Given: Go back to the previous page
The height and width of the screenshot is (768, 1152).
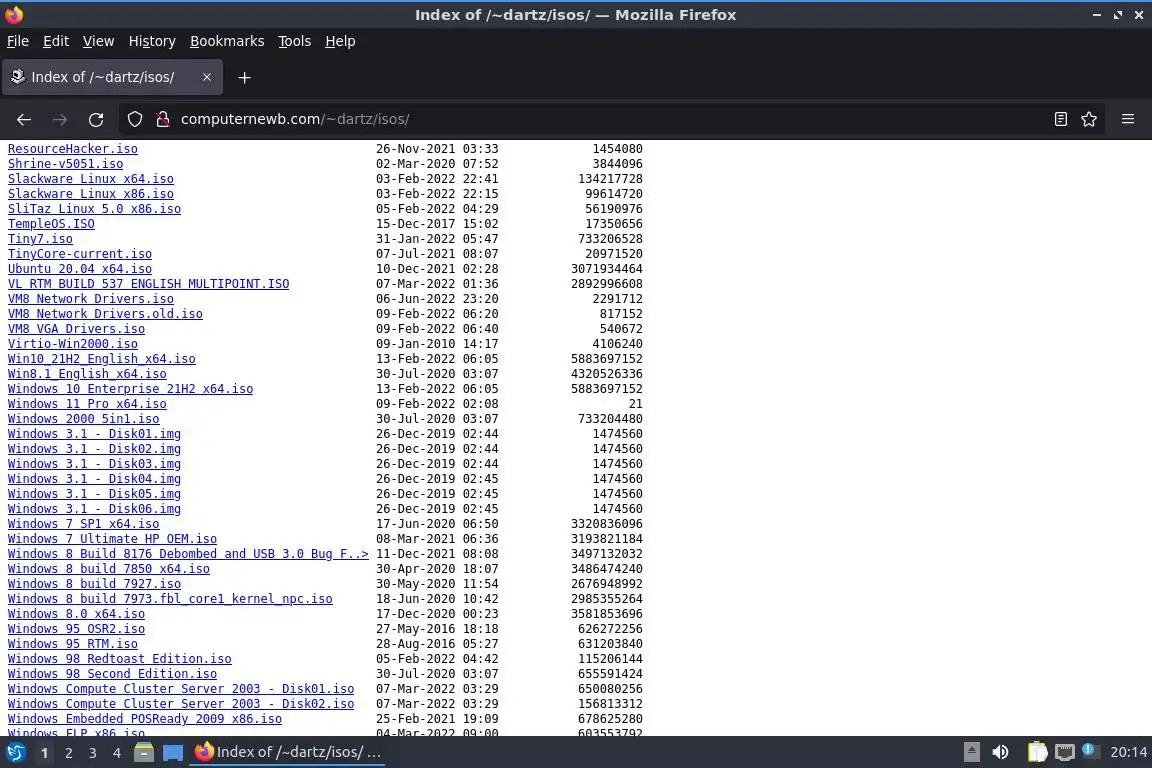Looking at the screenshot, I should tap(24, 119).
